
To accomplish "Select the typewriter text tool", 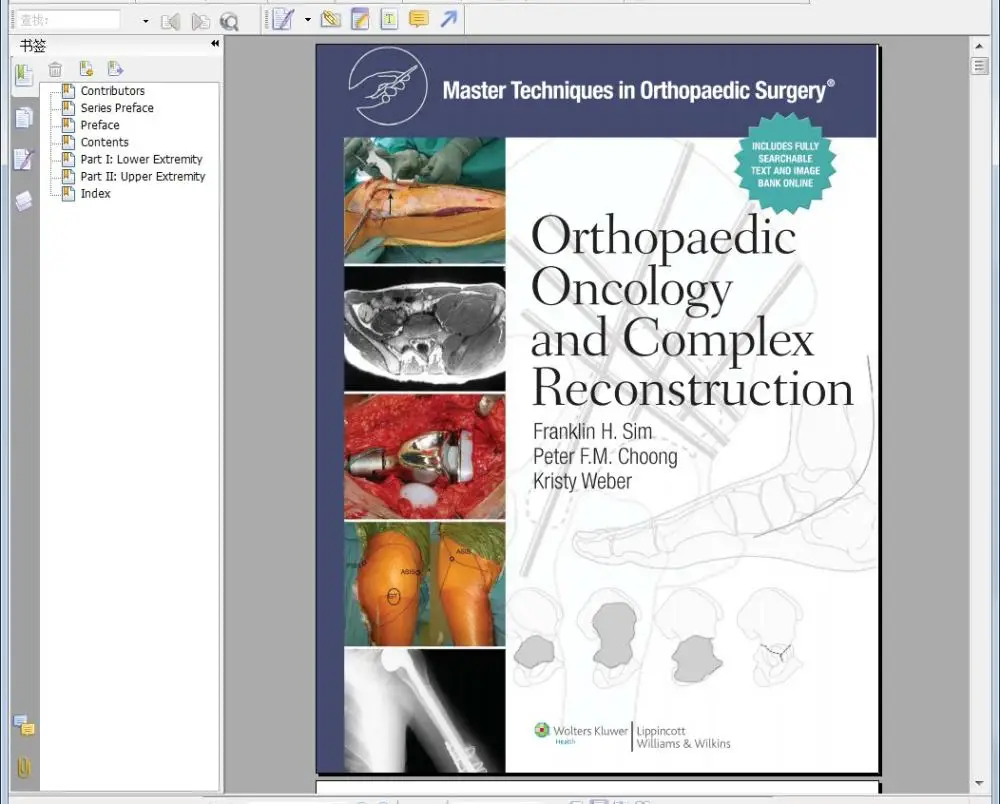I will [389, 20].
